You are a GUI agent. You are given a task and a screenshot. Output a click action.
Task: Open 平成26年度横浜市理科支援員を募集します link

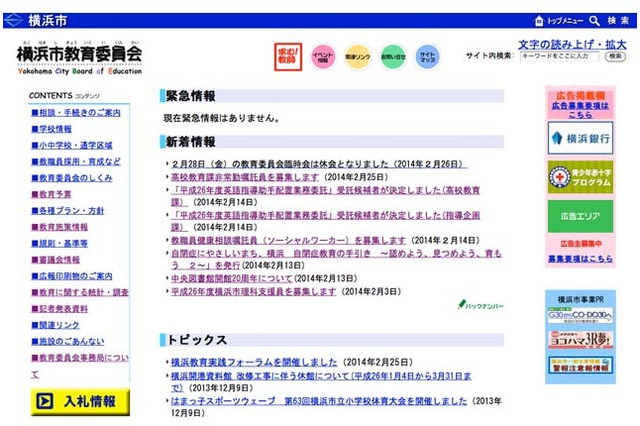pos(253,291)
